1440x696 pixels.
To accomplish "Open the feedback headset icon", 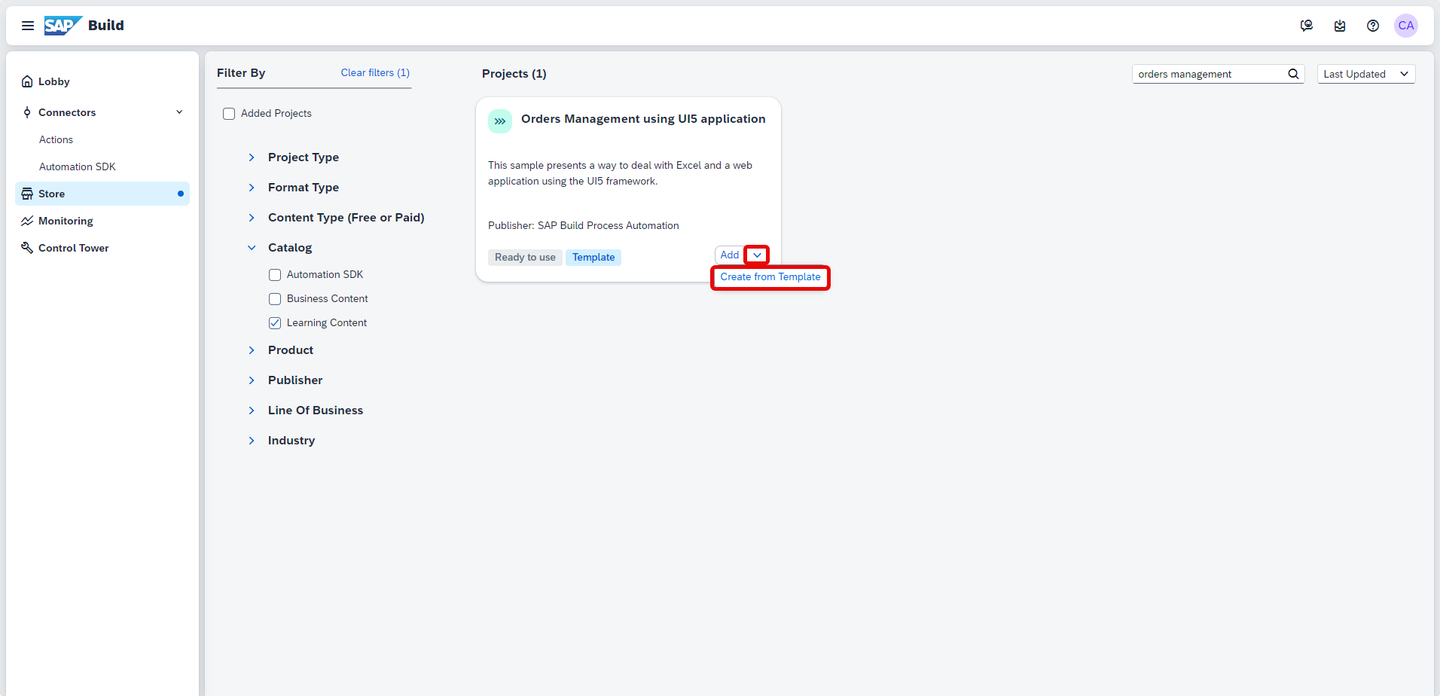I will pos(1306,26).
